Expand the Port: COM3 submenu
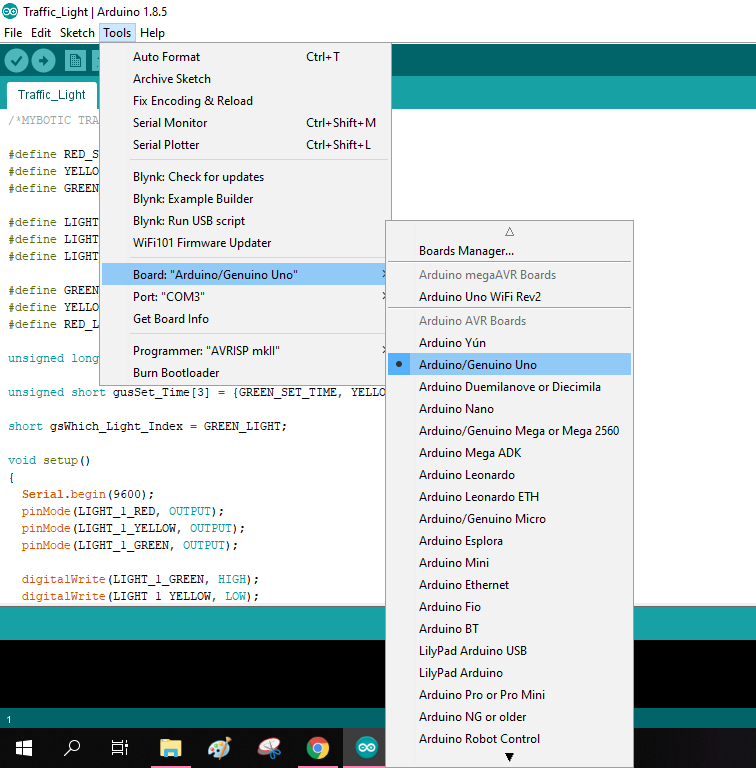The image size is (756, 768). pyautogui.click(x=244, y=297)
